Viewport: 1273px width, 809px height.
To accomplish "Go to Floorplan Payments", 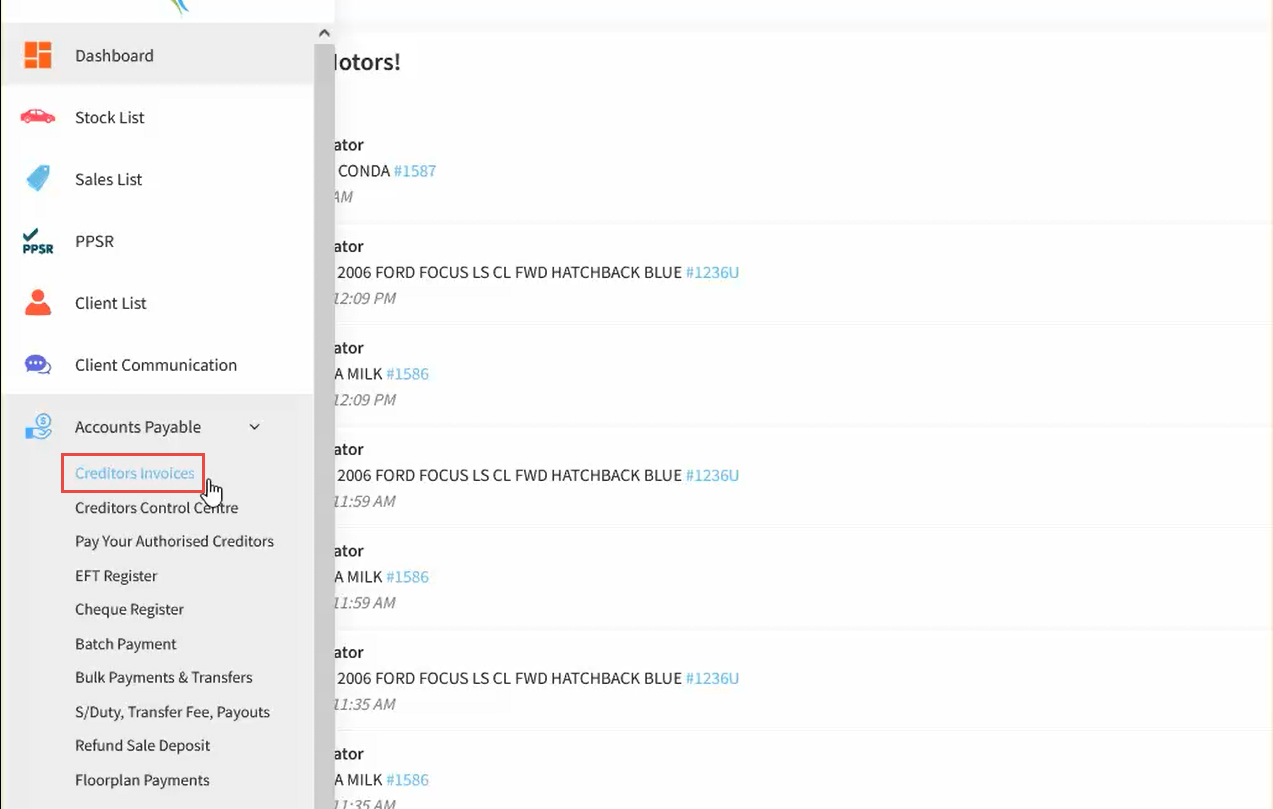I will pos(142,780).
